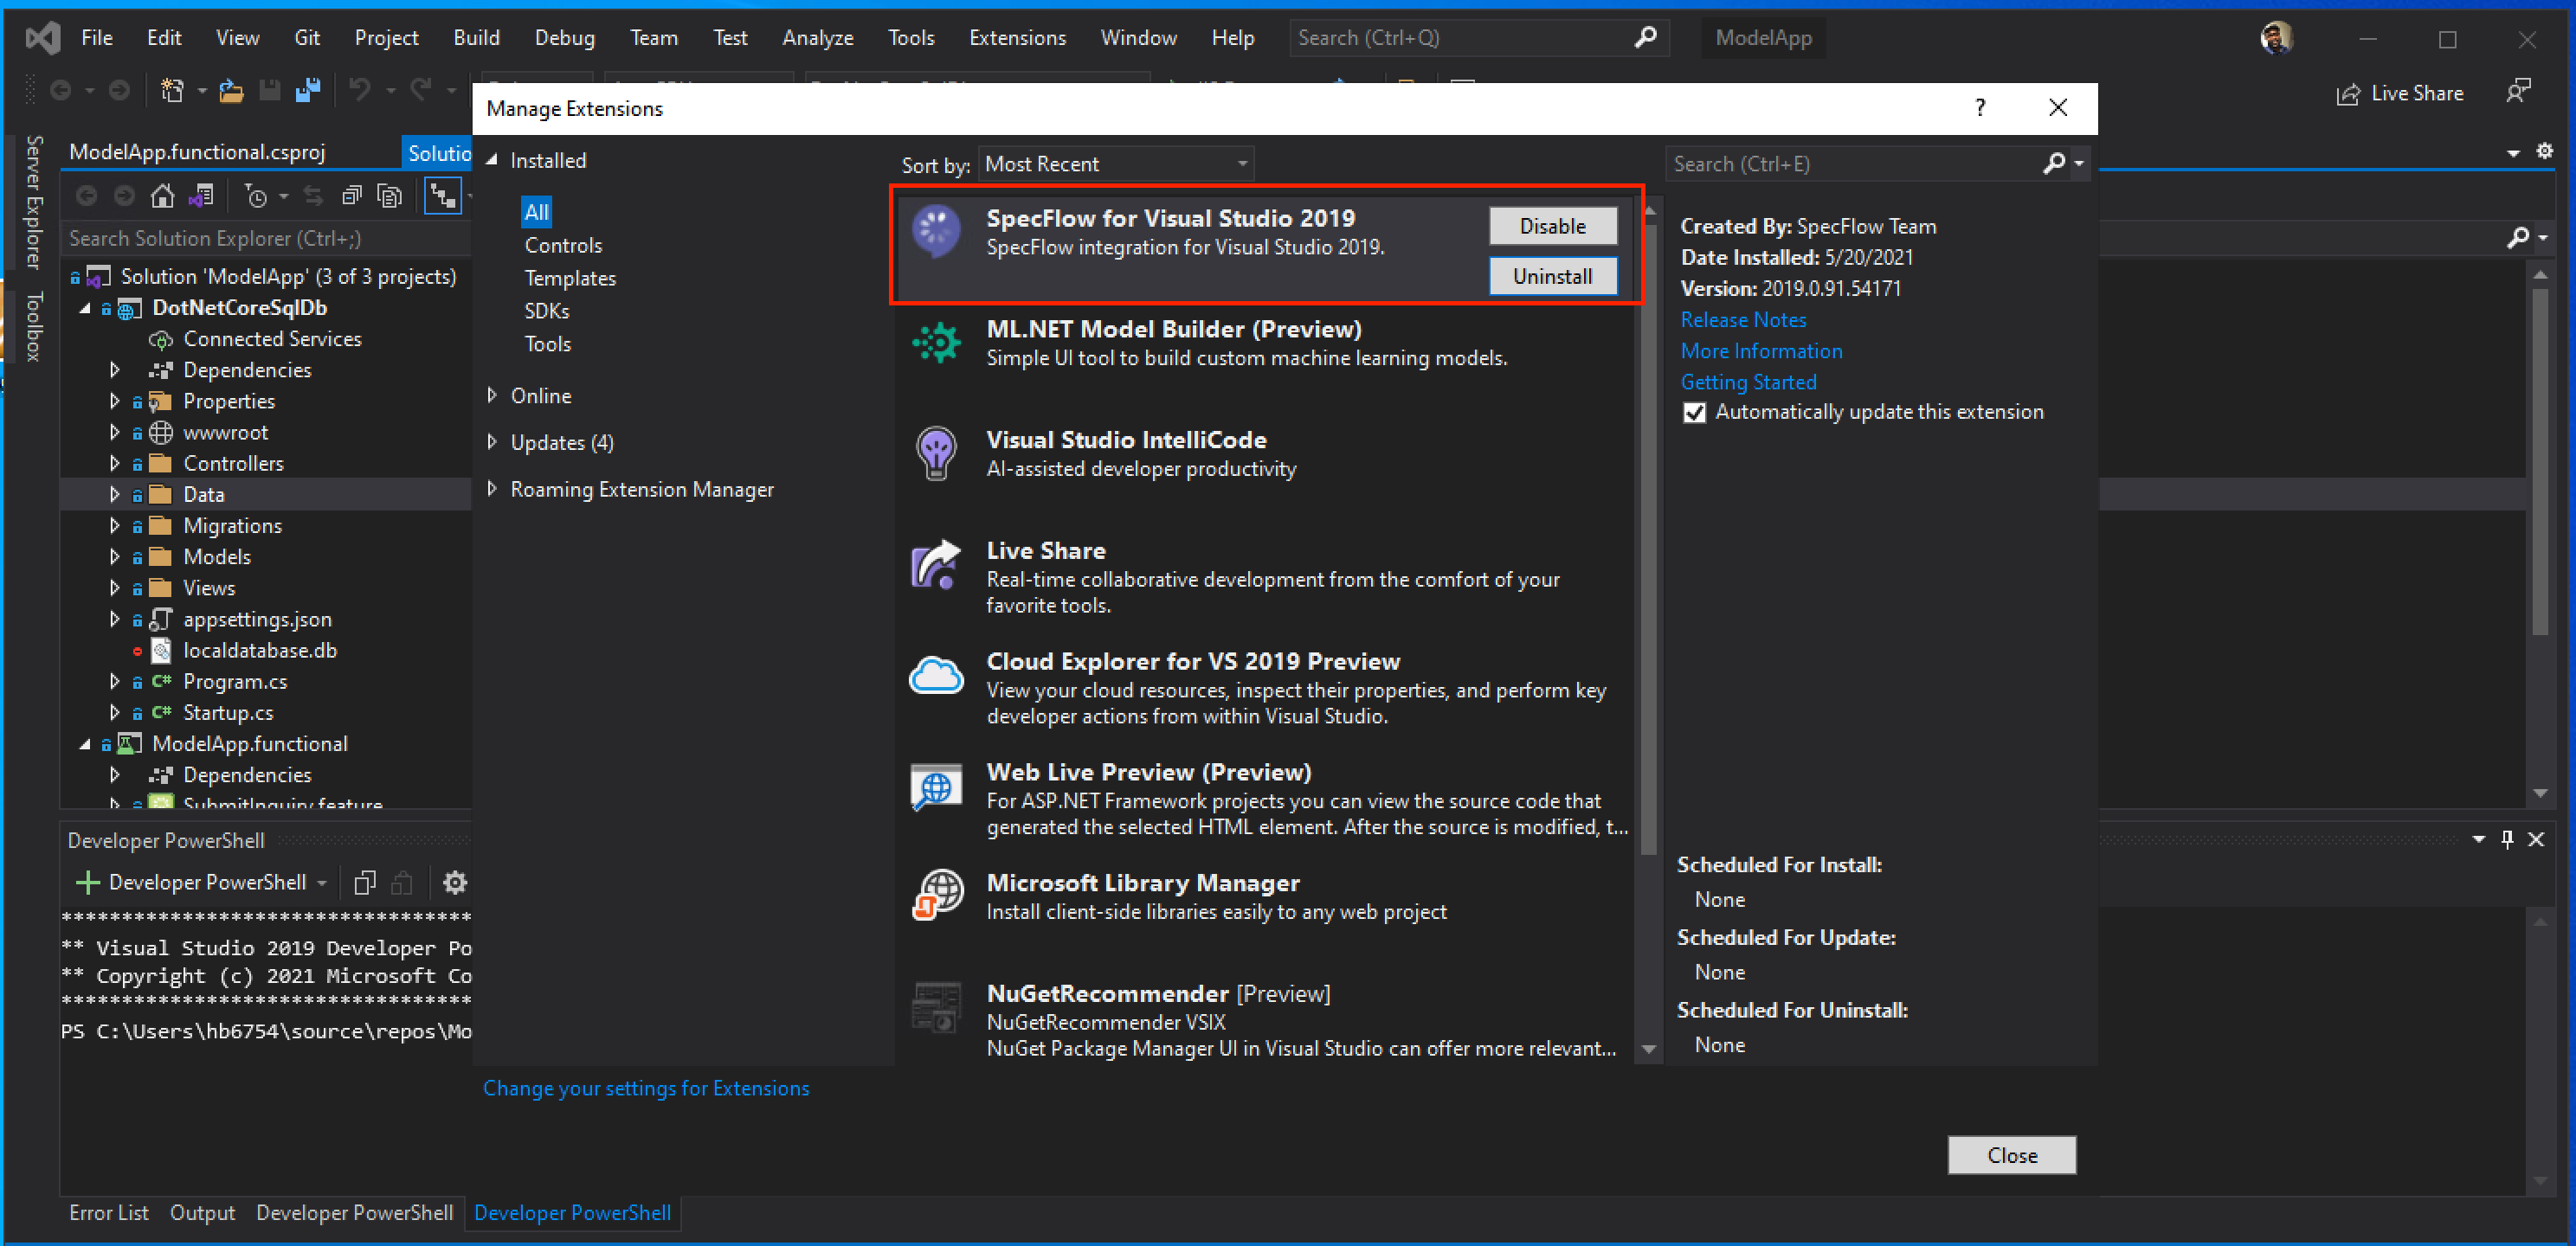Click the search magnifier in Manage Extensions
Viewport: 2576px width, 1246px height.
(2054, 163)
